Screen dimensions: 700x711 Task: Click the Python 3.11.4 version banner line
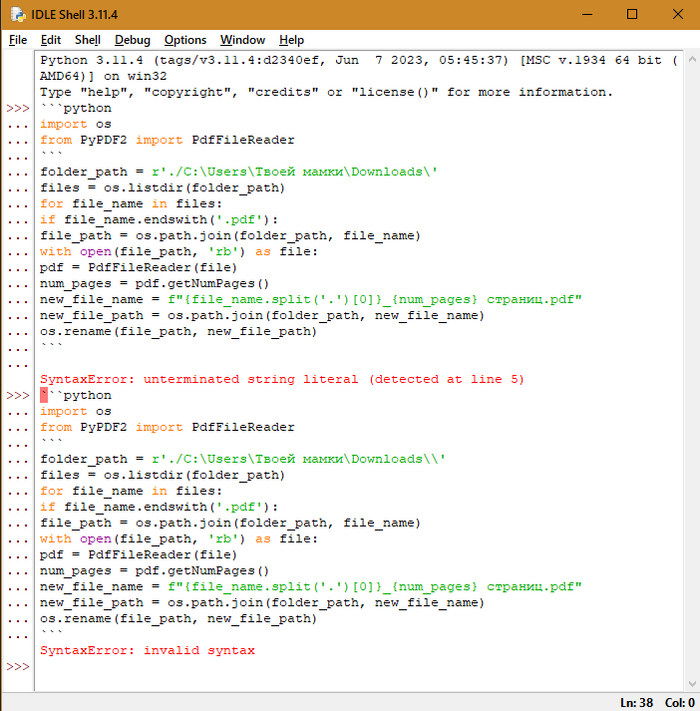tap(358, 60)
